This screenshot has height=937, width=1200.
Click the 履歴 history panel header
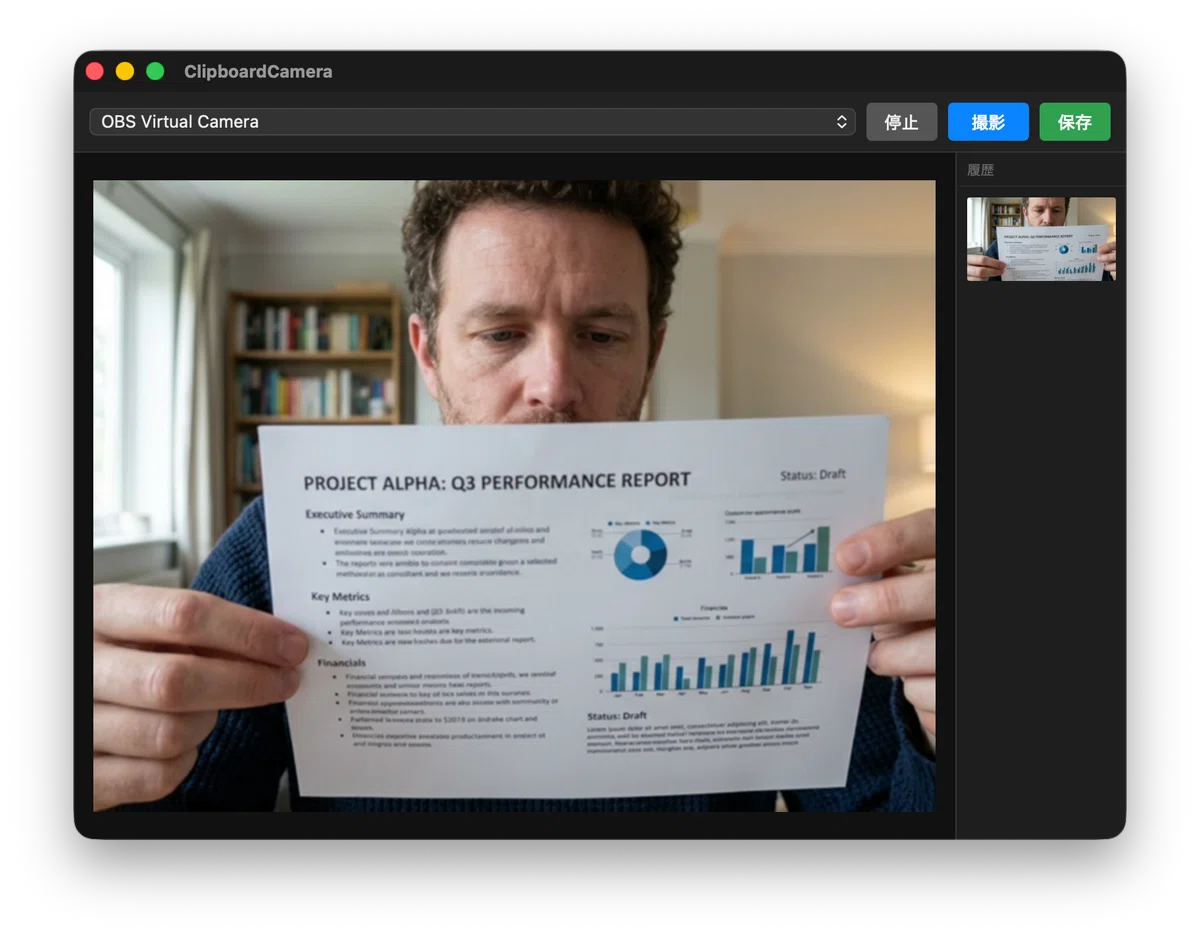(981, 170)
